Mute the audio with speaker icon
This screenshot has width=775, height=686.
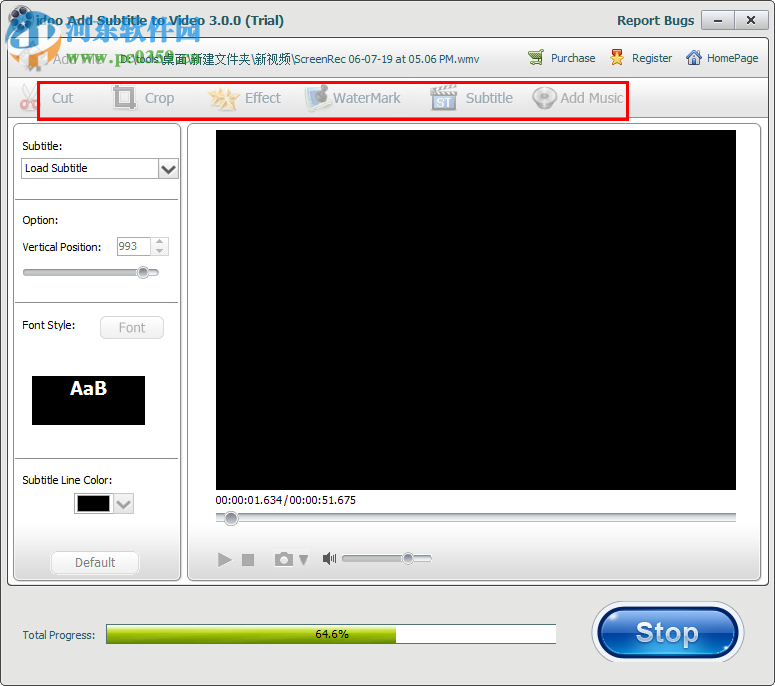tap(329, 558)
